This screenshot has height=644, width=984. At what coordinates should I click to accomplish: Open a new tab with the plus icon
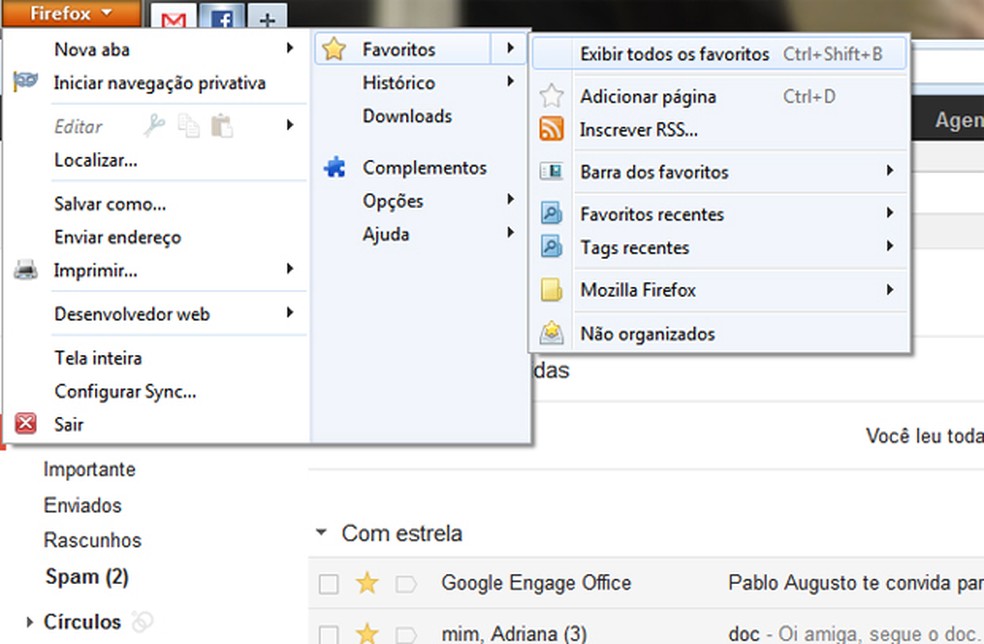point(266,17)
